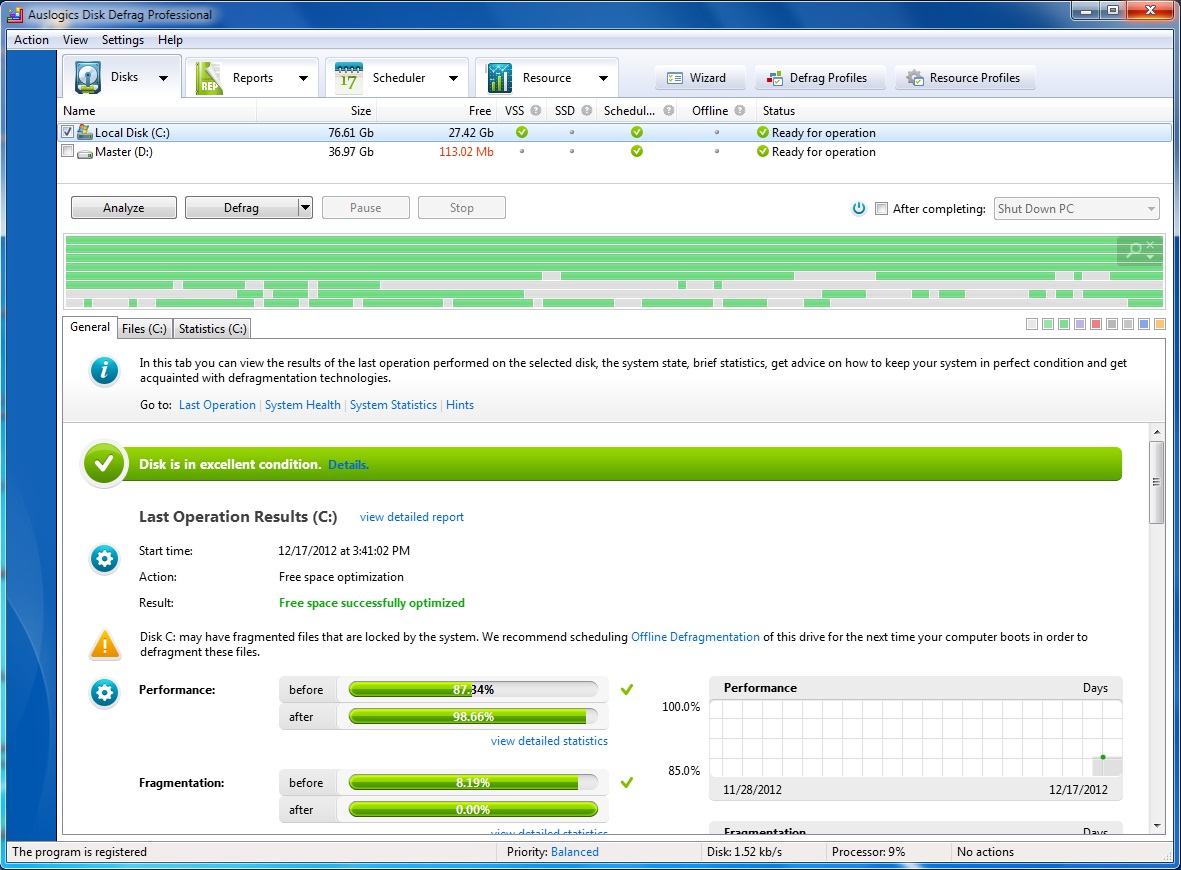Follow the Hints link
Viewport: 1181px width, 870px height.
(459, 404)
